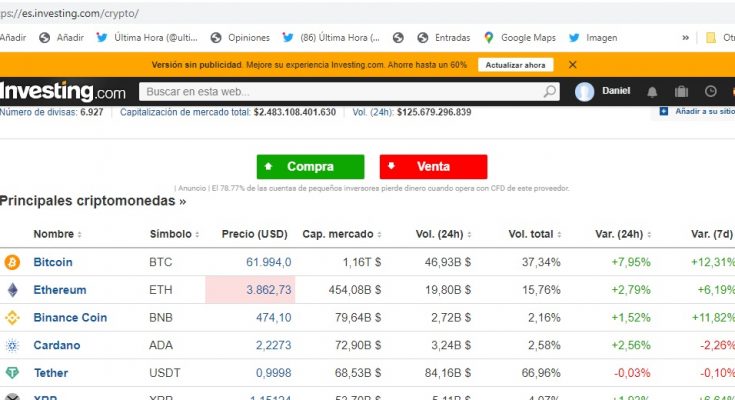The image size is (735, 400).
Task: Open the portfolio briefcase icon
Action: pos(681,91)
